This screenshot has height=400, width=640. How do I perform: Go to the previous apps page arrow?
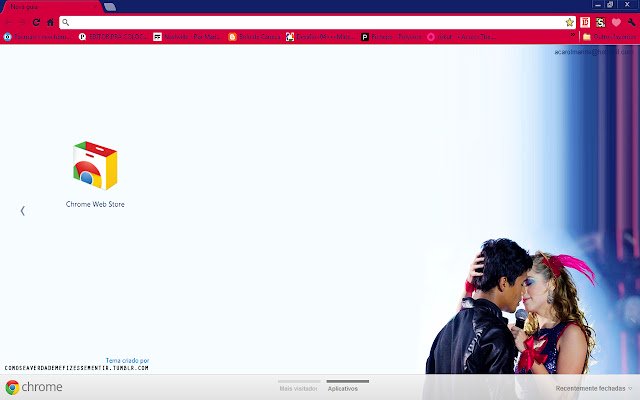(x=23, y=211)
